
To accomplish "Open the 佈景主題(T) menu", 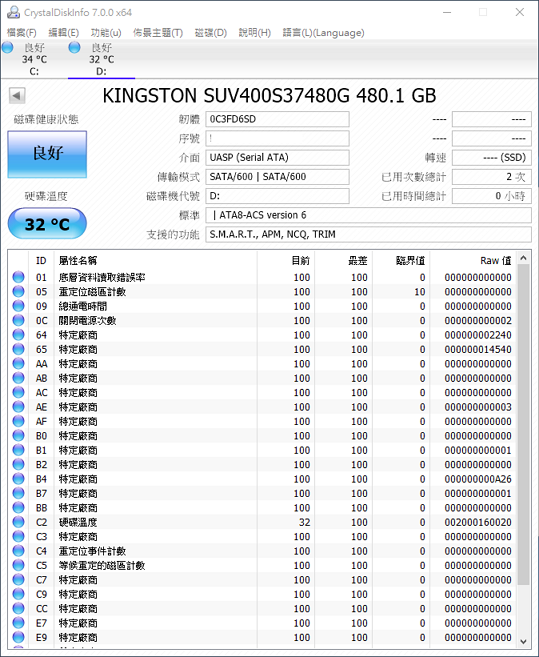I will (x=158, y=33).
